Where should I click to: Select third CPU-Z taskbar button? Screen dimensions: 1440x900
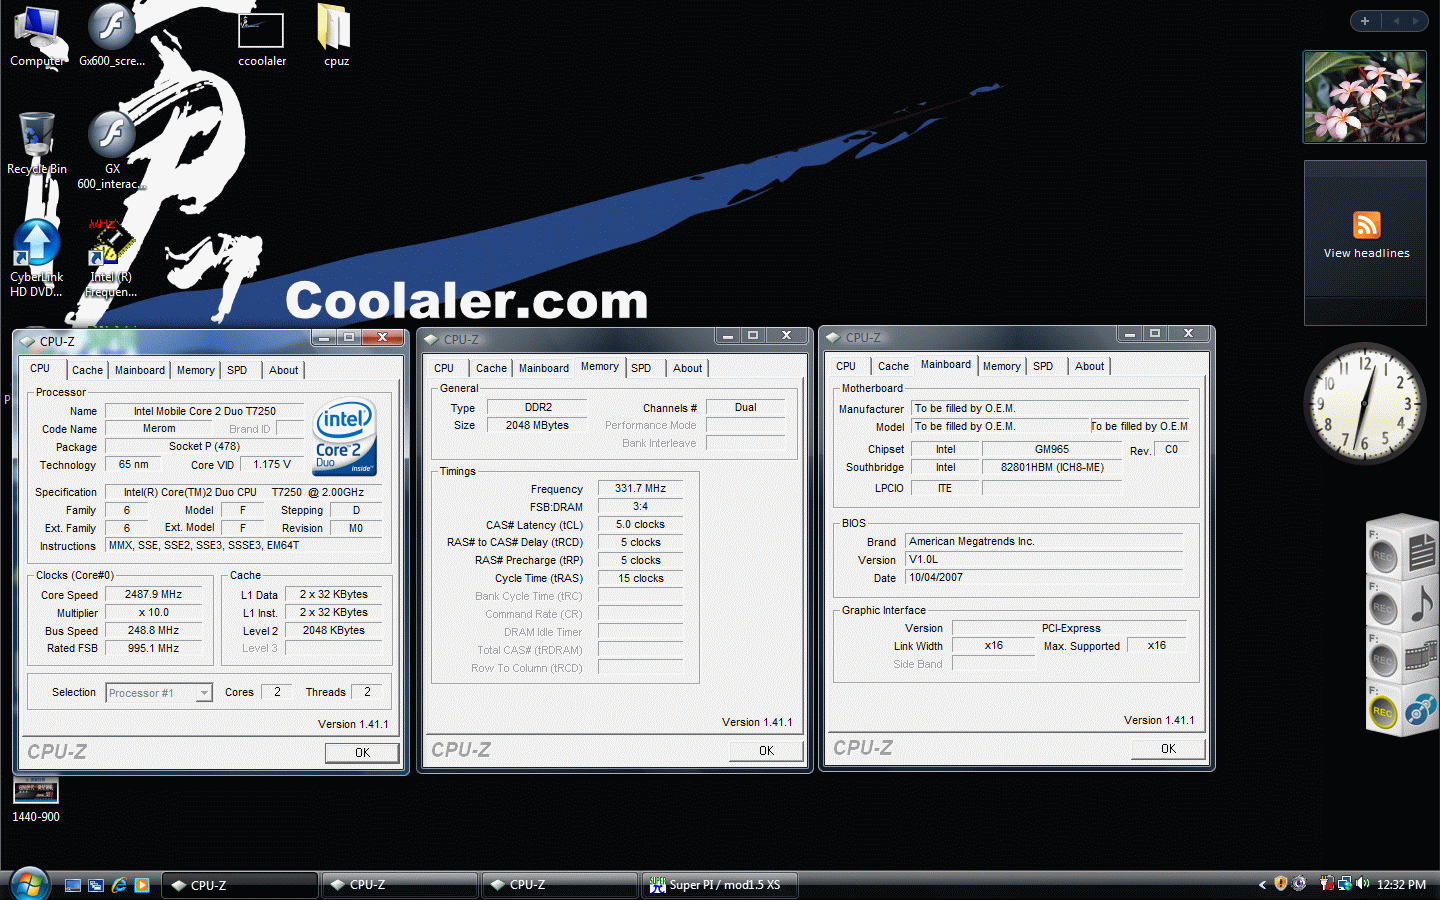pyautogui.click(x=559, y=885)
